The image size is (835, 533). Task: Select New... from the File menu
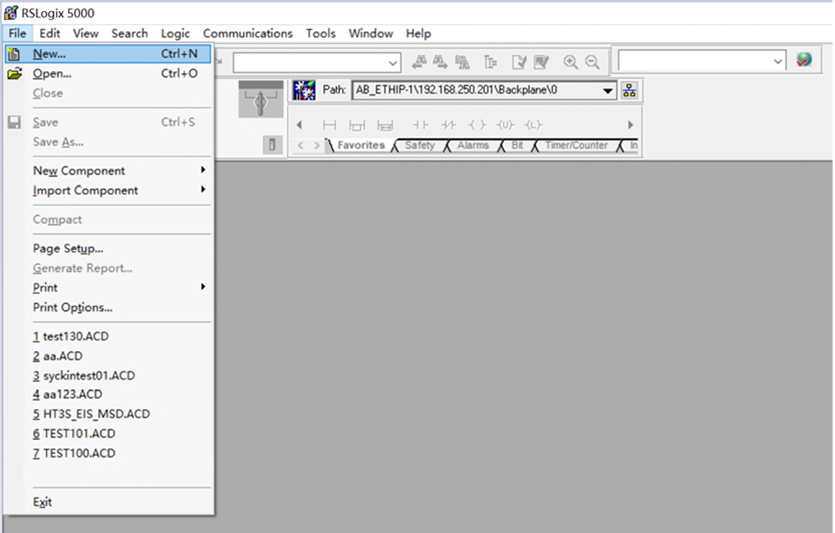tap(50, 53)
